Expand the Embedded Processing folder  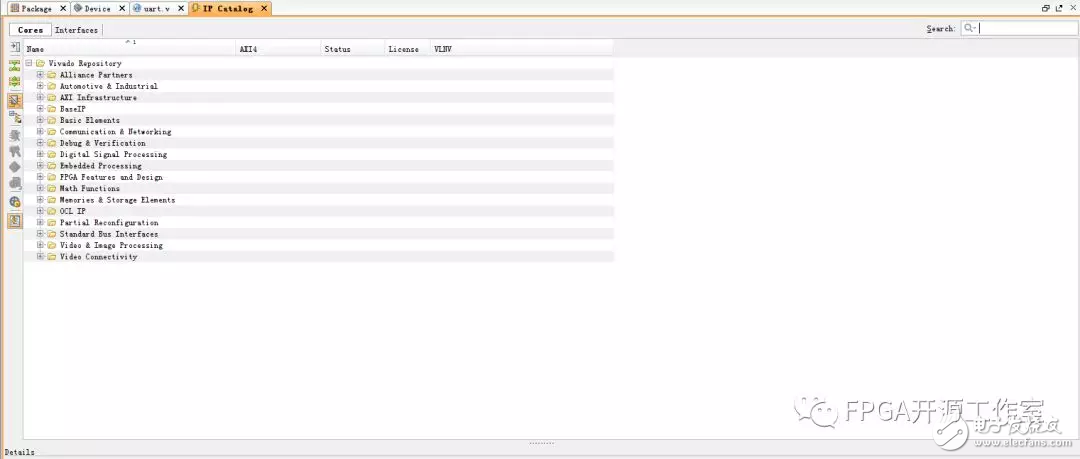[40, 165]
